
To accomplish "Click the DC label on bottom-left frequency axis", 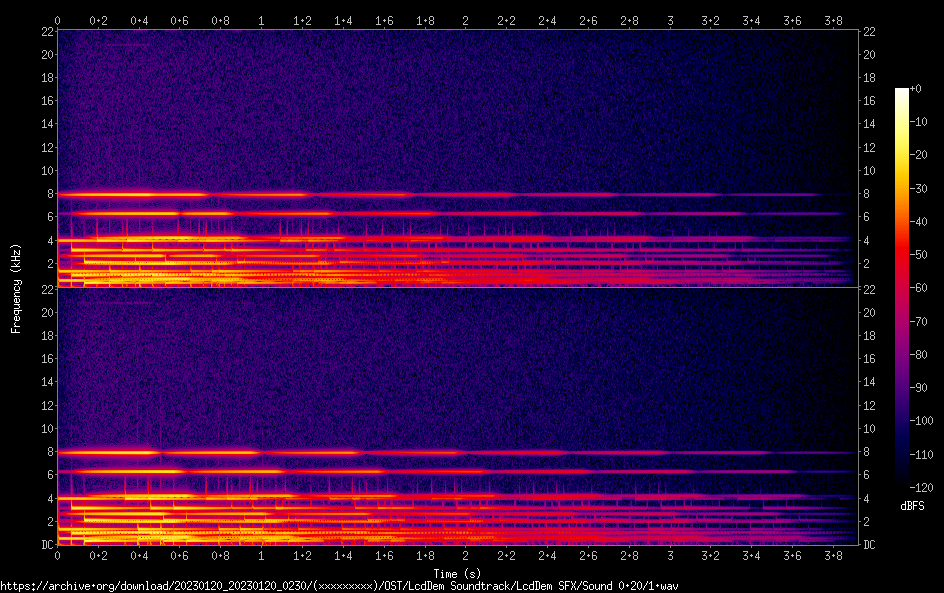I will [46, 545].
